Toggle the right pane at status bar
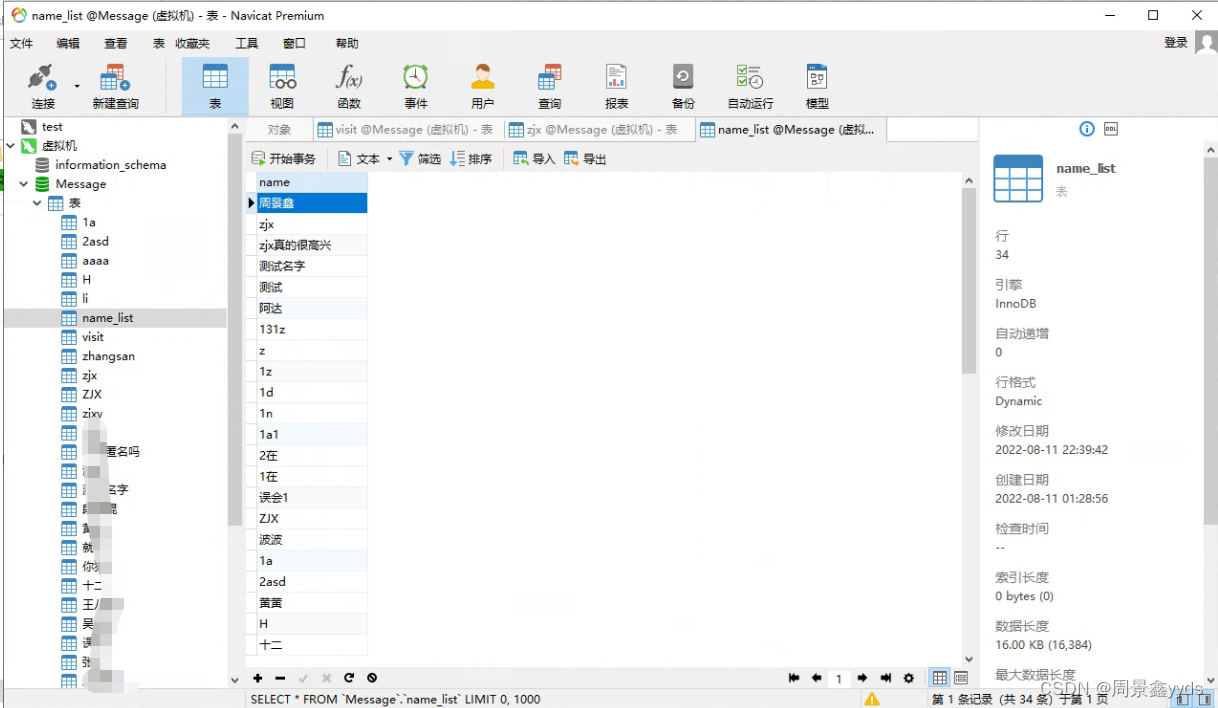1218x708 pixels. tap(1205, 699)
